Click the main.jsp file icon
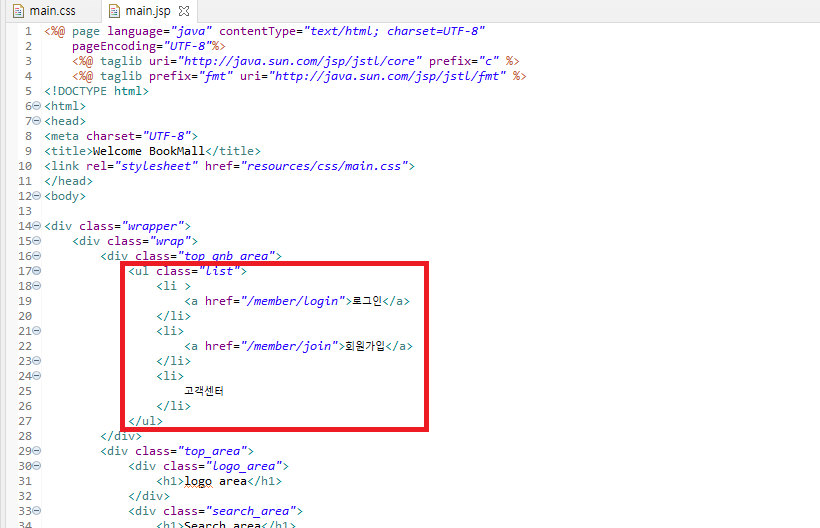Viewport: 820px width, 528px height. pyautogui.click(x=114, y=10)
